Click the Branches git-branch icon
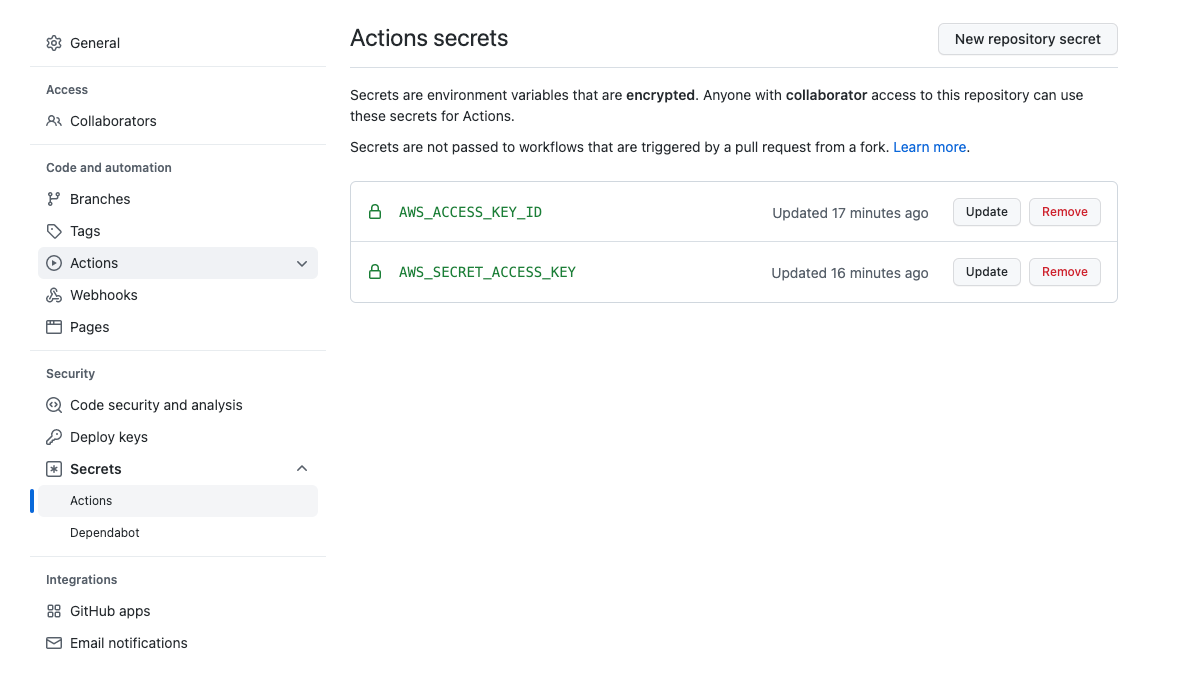 tap(54, 199)
